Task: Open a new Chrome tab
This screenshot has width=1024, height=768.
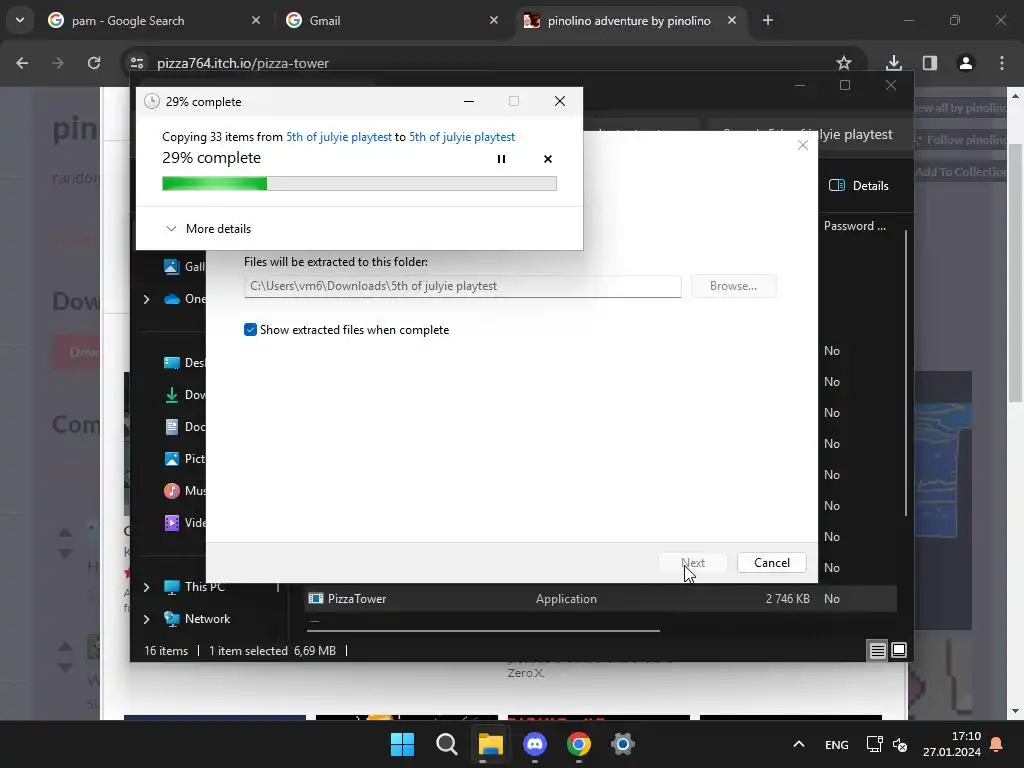Action: [768, 20]
